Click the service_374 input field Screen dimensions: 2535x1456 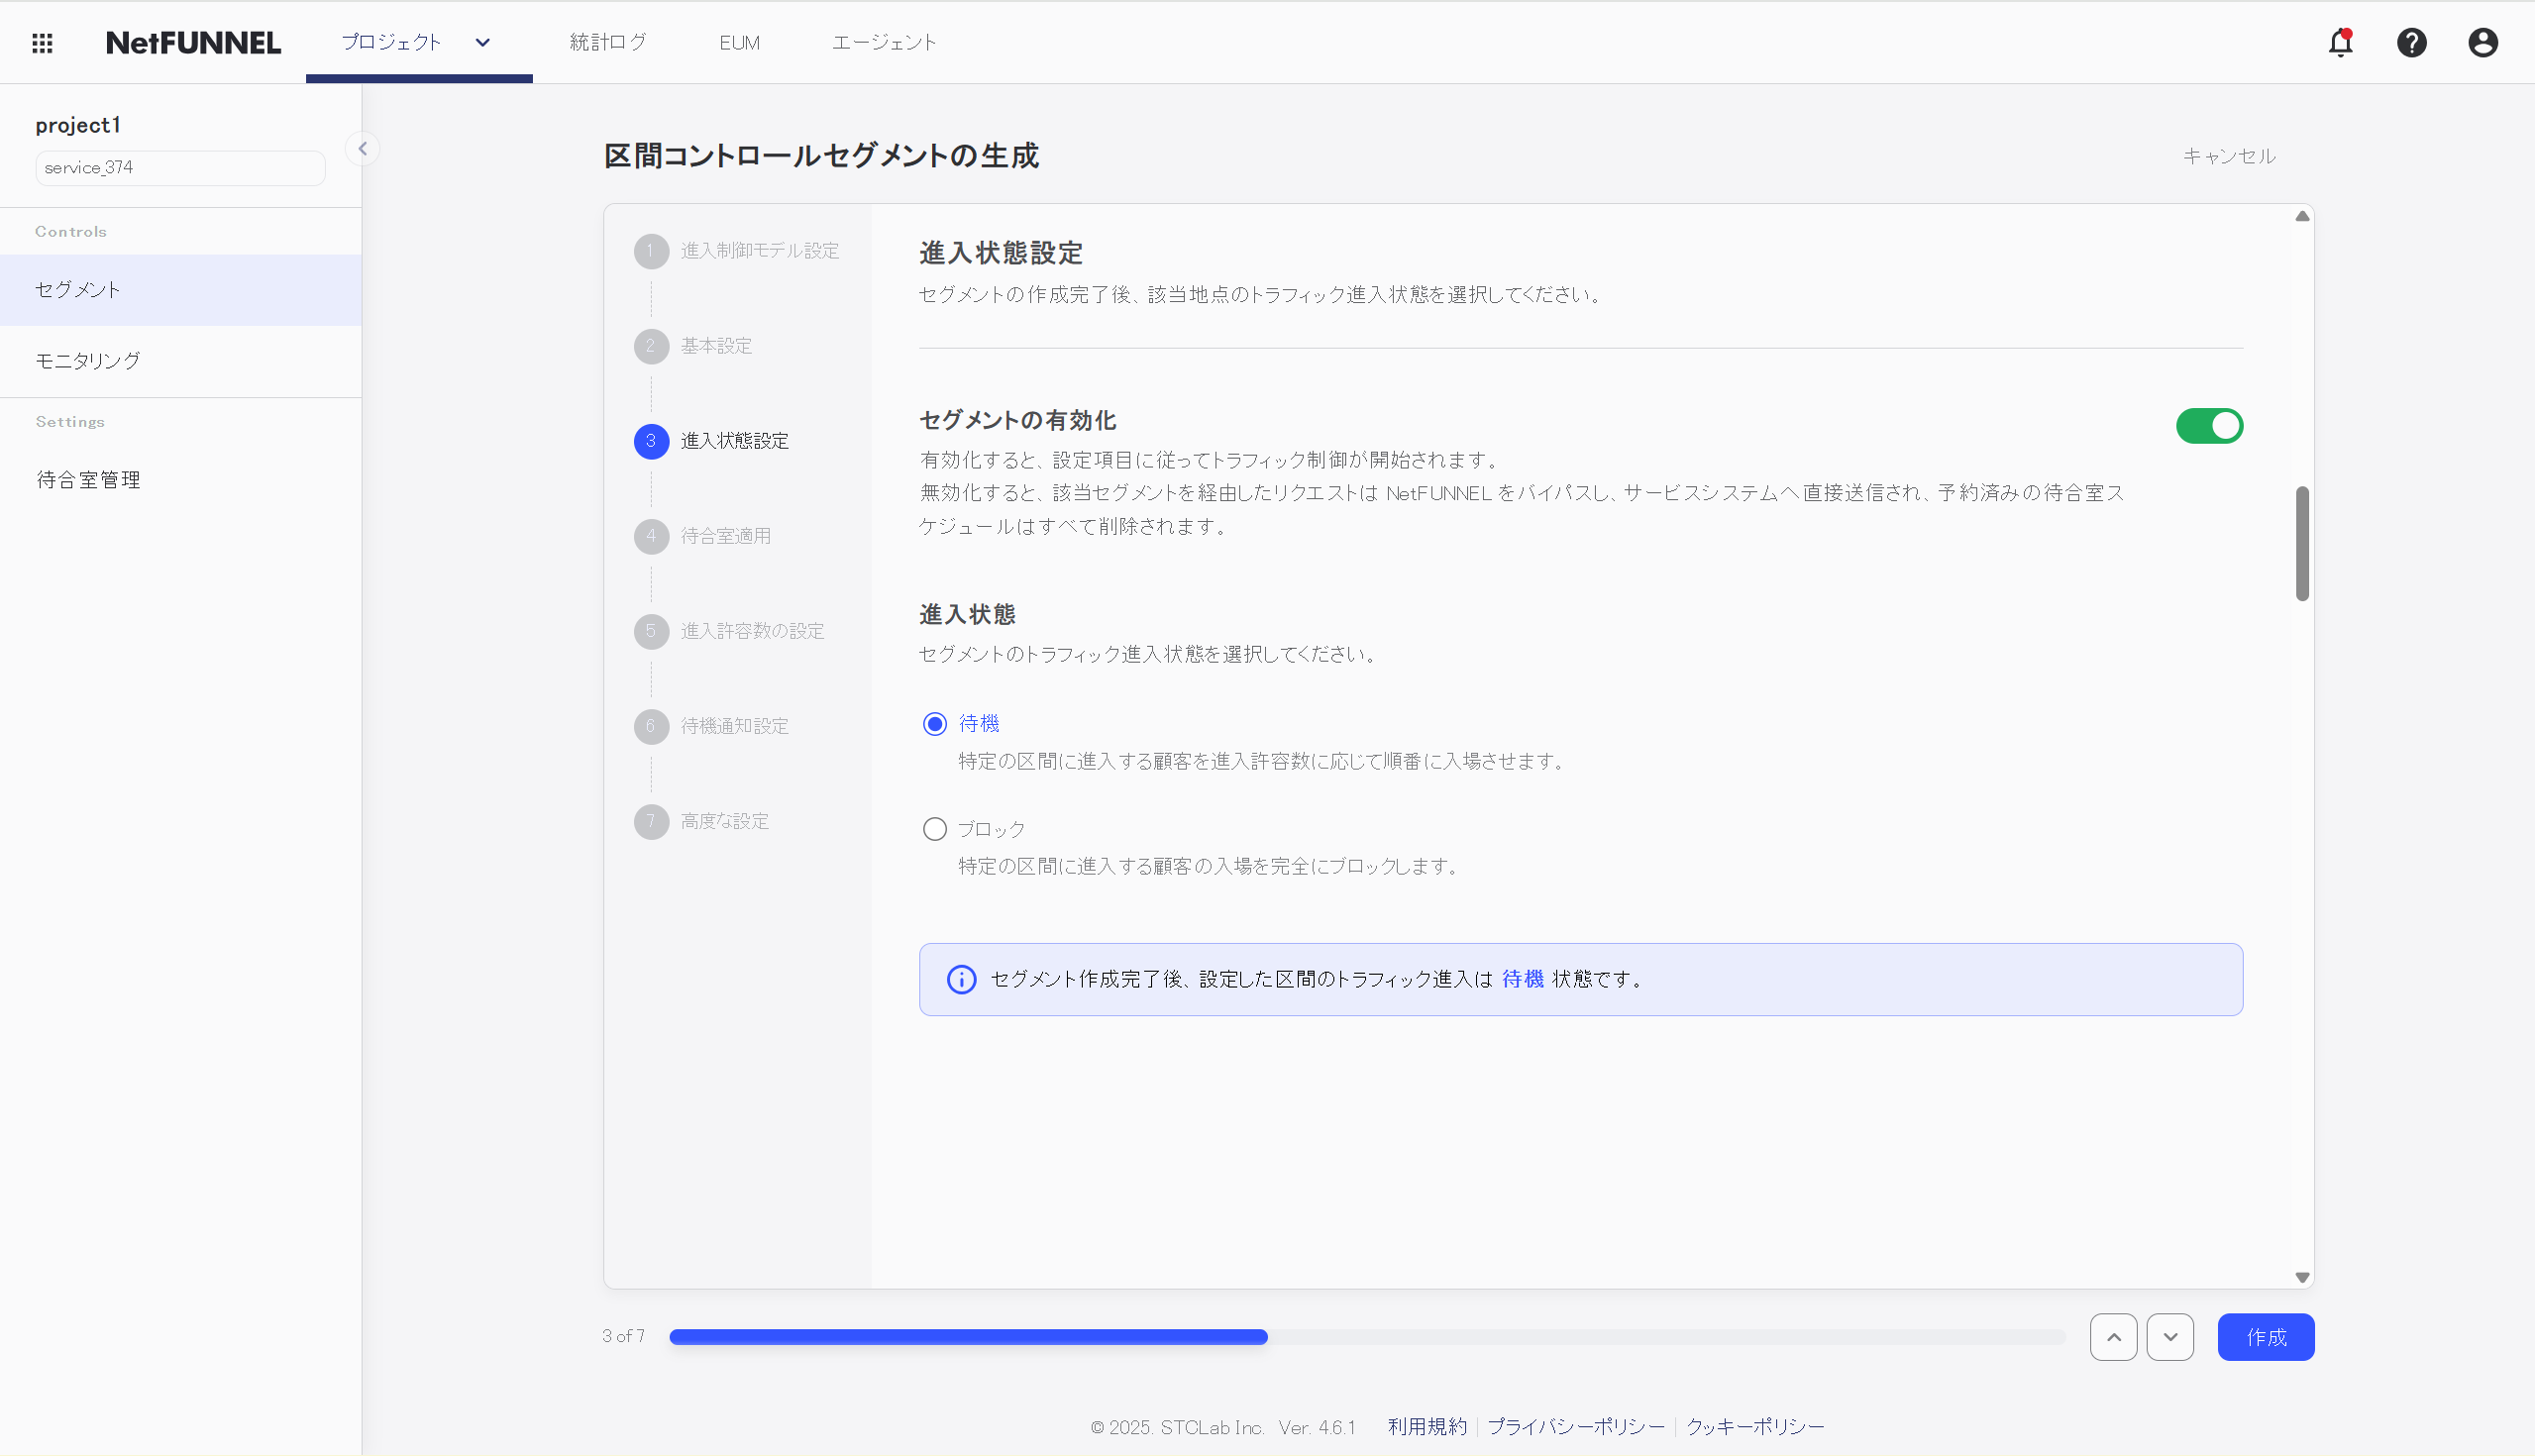coord(180,167)
